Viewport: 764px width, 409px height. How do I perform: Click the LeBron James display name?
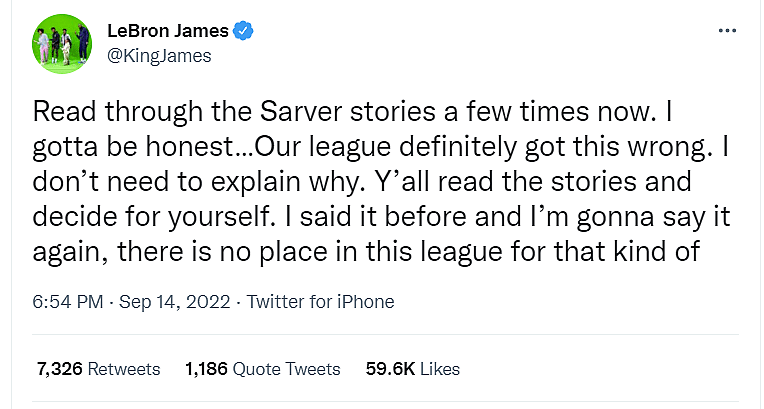click(x=167, y=31)
